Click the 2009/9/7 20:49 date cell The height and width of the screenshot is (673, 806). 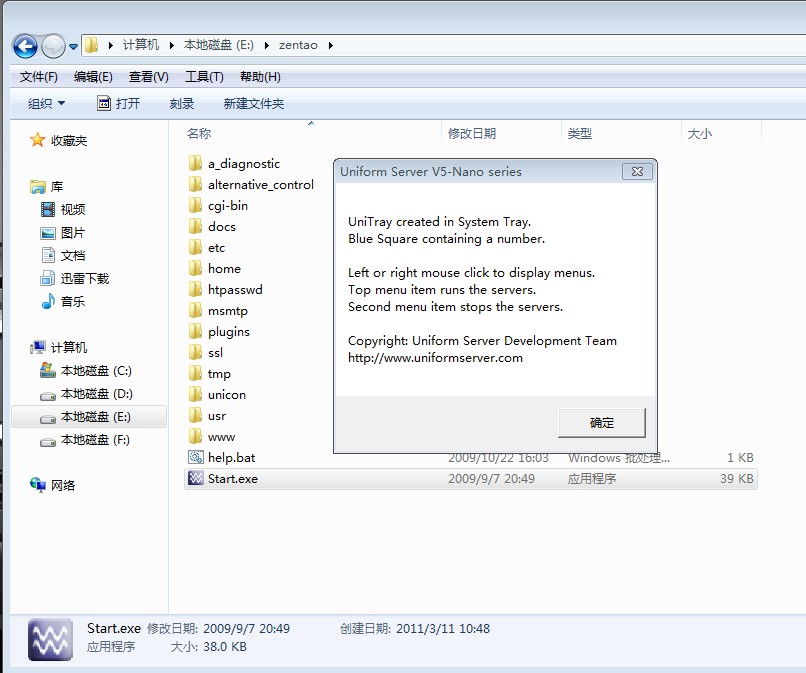click(x=491, y=479)
